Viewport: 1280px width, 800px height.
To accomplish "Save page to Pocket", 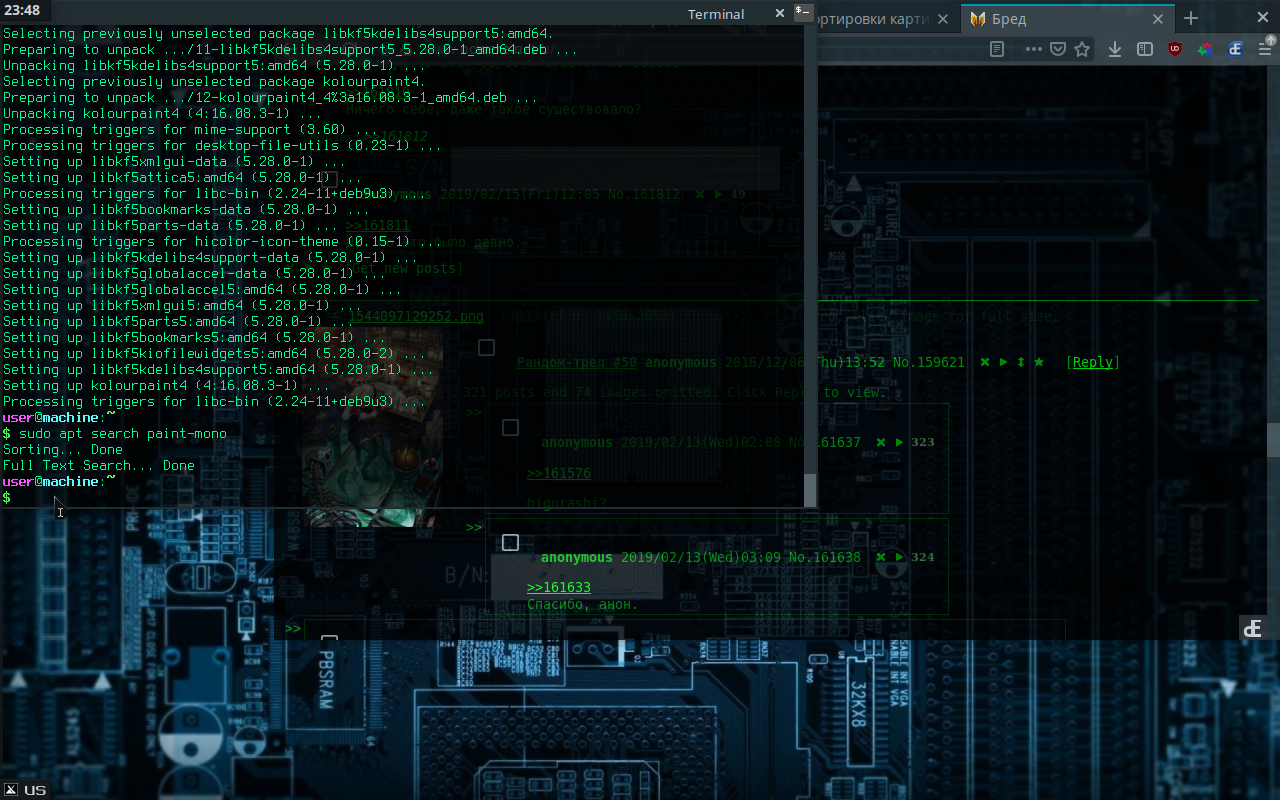I will tap(1059, 49).
